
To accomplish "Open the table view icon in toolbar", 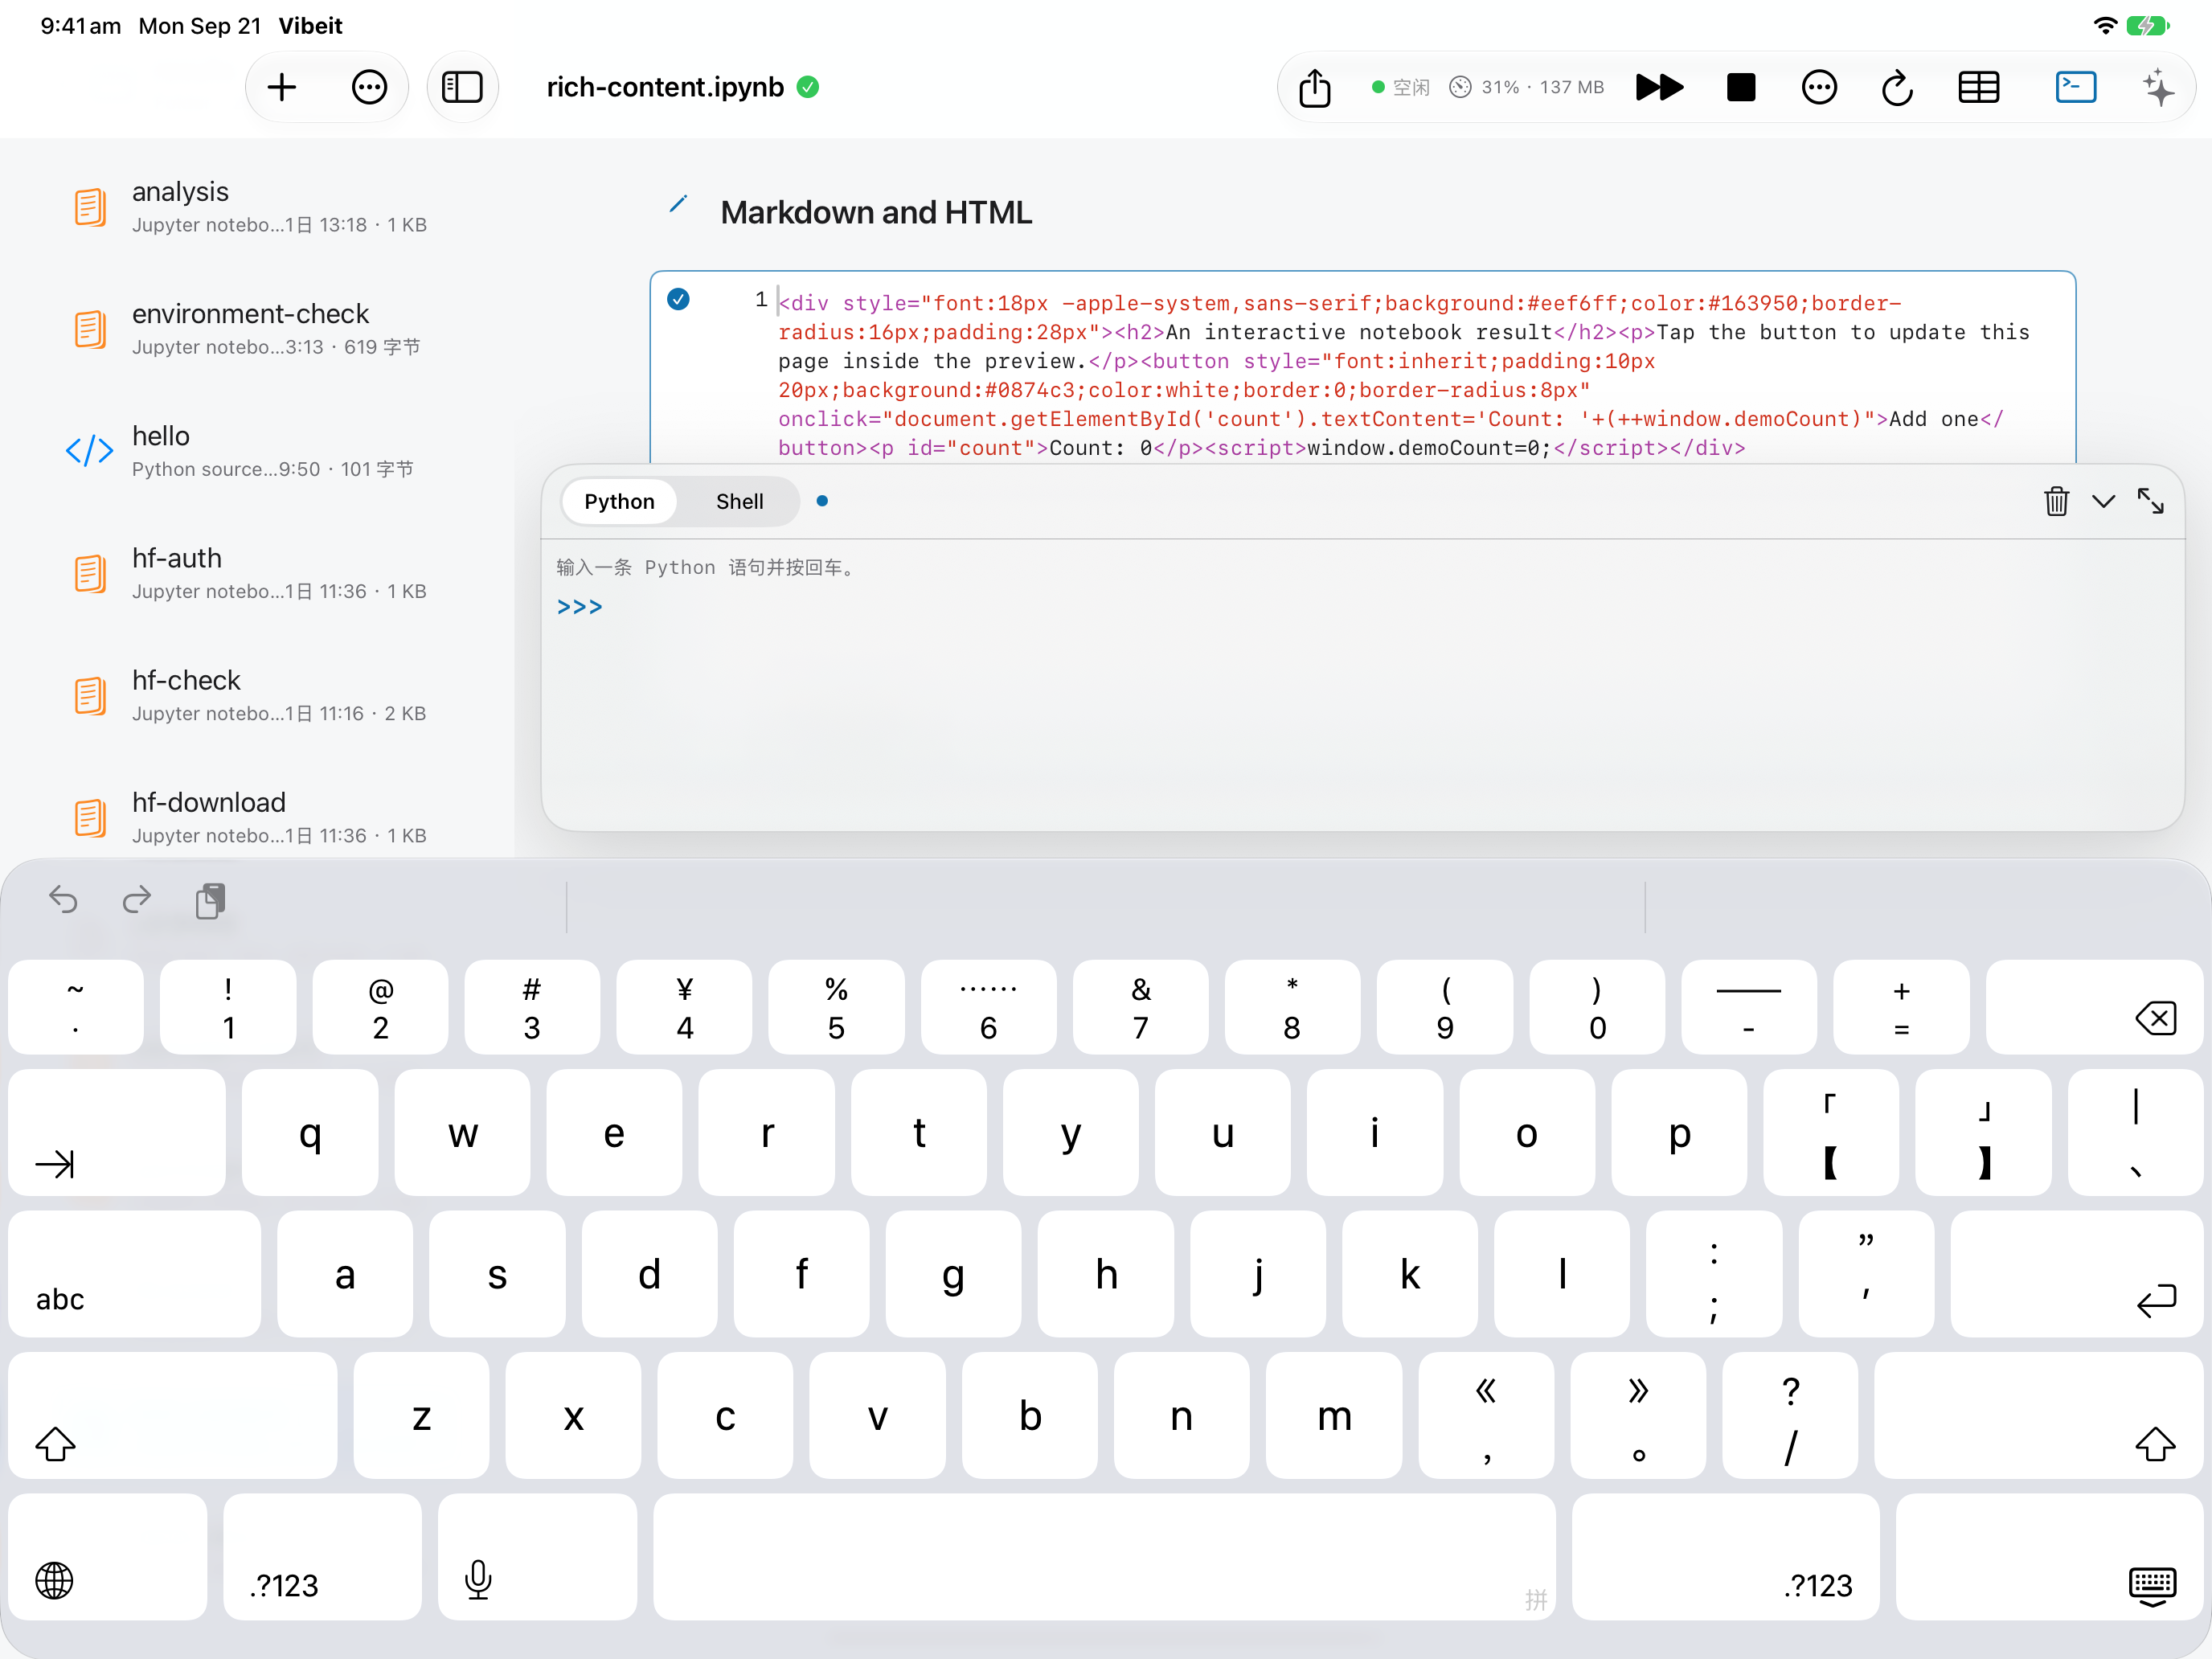I will pyautogui.click(x=1978, y=88).
